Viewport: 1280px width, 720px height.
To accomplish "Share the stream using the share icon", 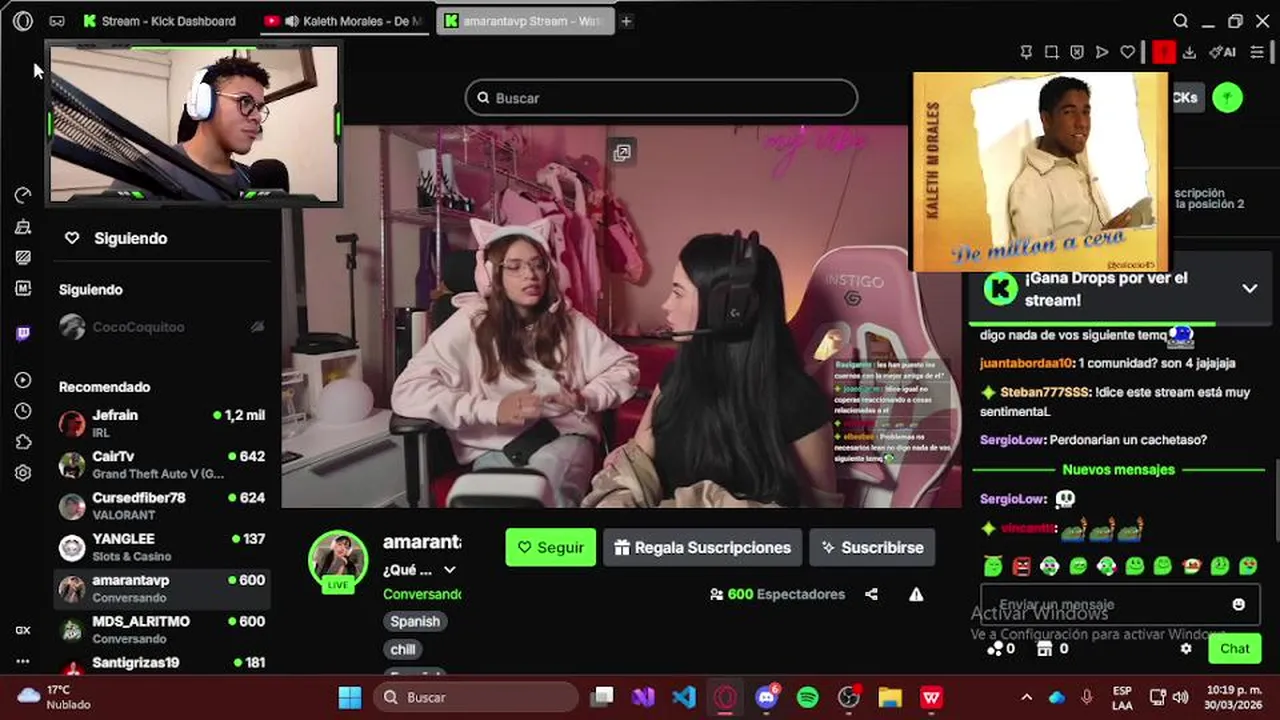I will (x=871, y=594).
